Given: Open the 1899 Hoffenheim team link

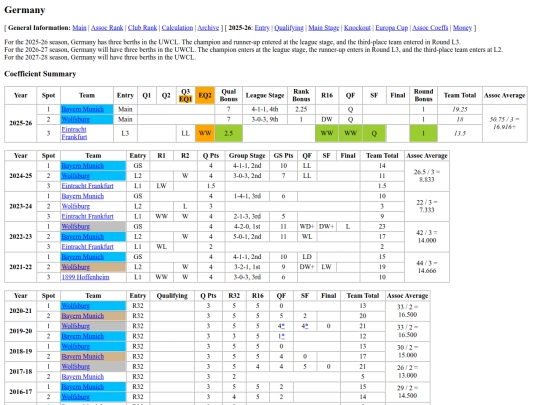Looking at the screenshot, I should tap(85, 277).
